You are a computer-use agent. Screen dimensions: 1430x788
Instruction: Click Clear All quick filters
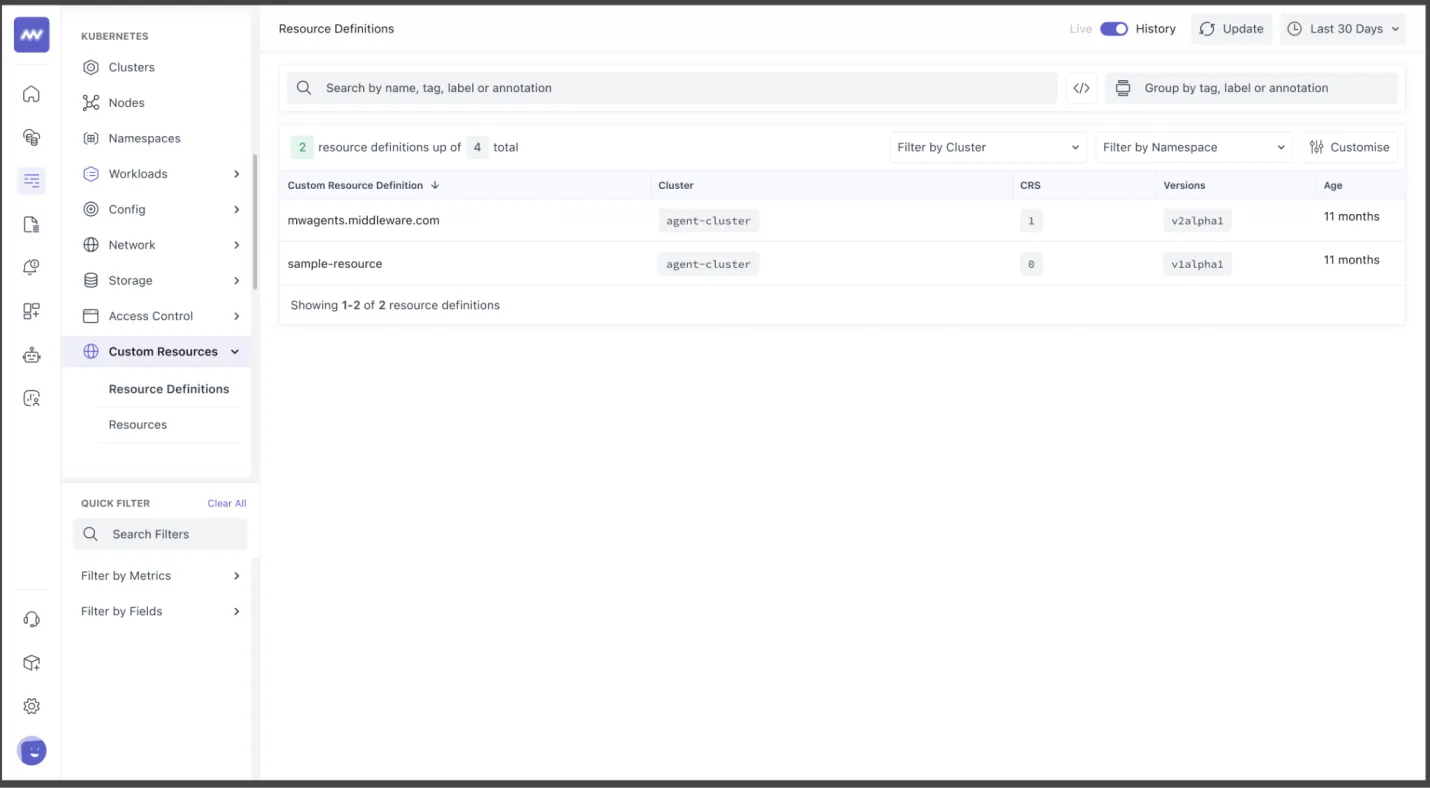[x=227, y=503]
